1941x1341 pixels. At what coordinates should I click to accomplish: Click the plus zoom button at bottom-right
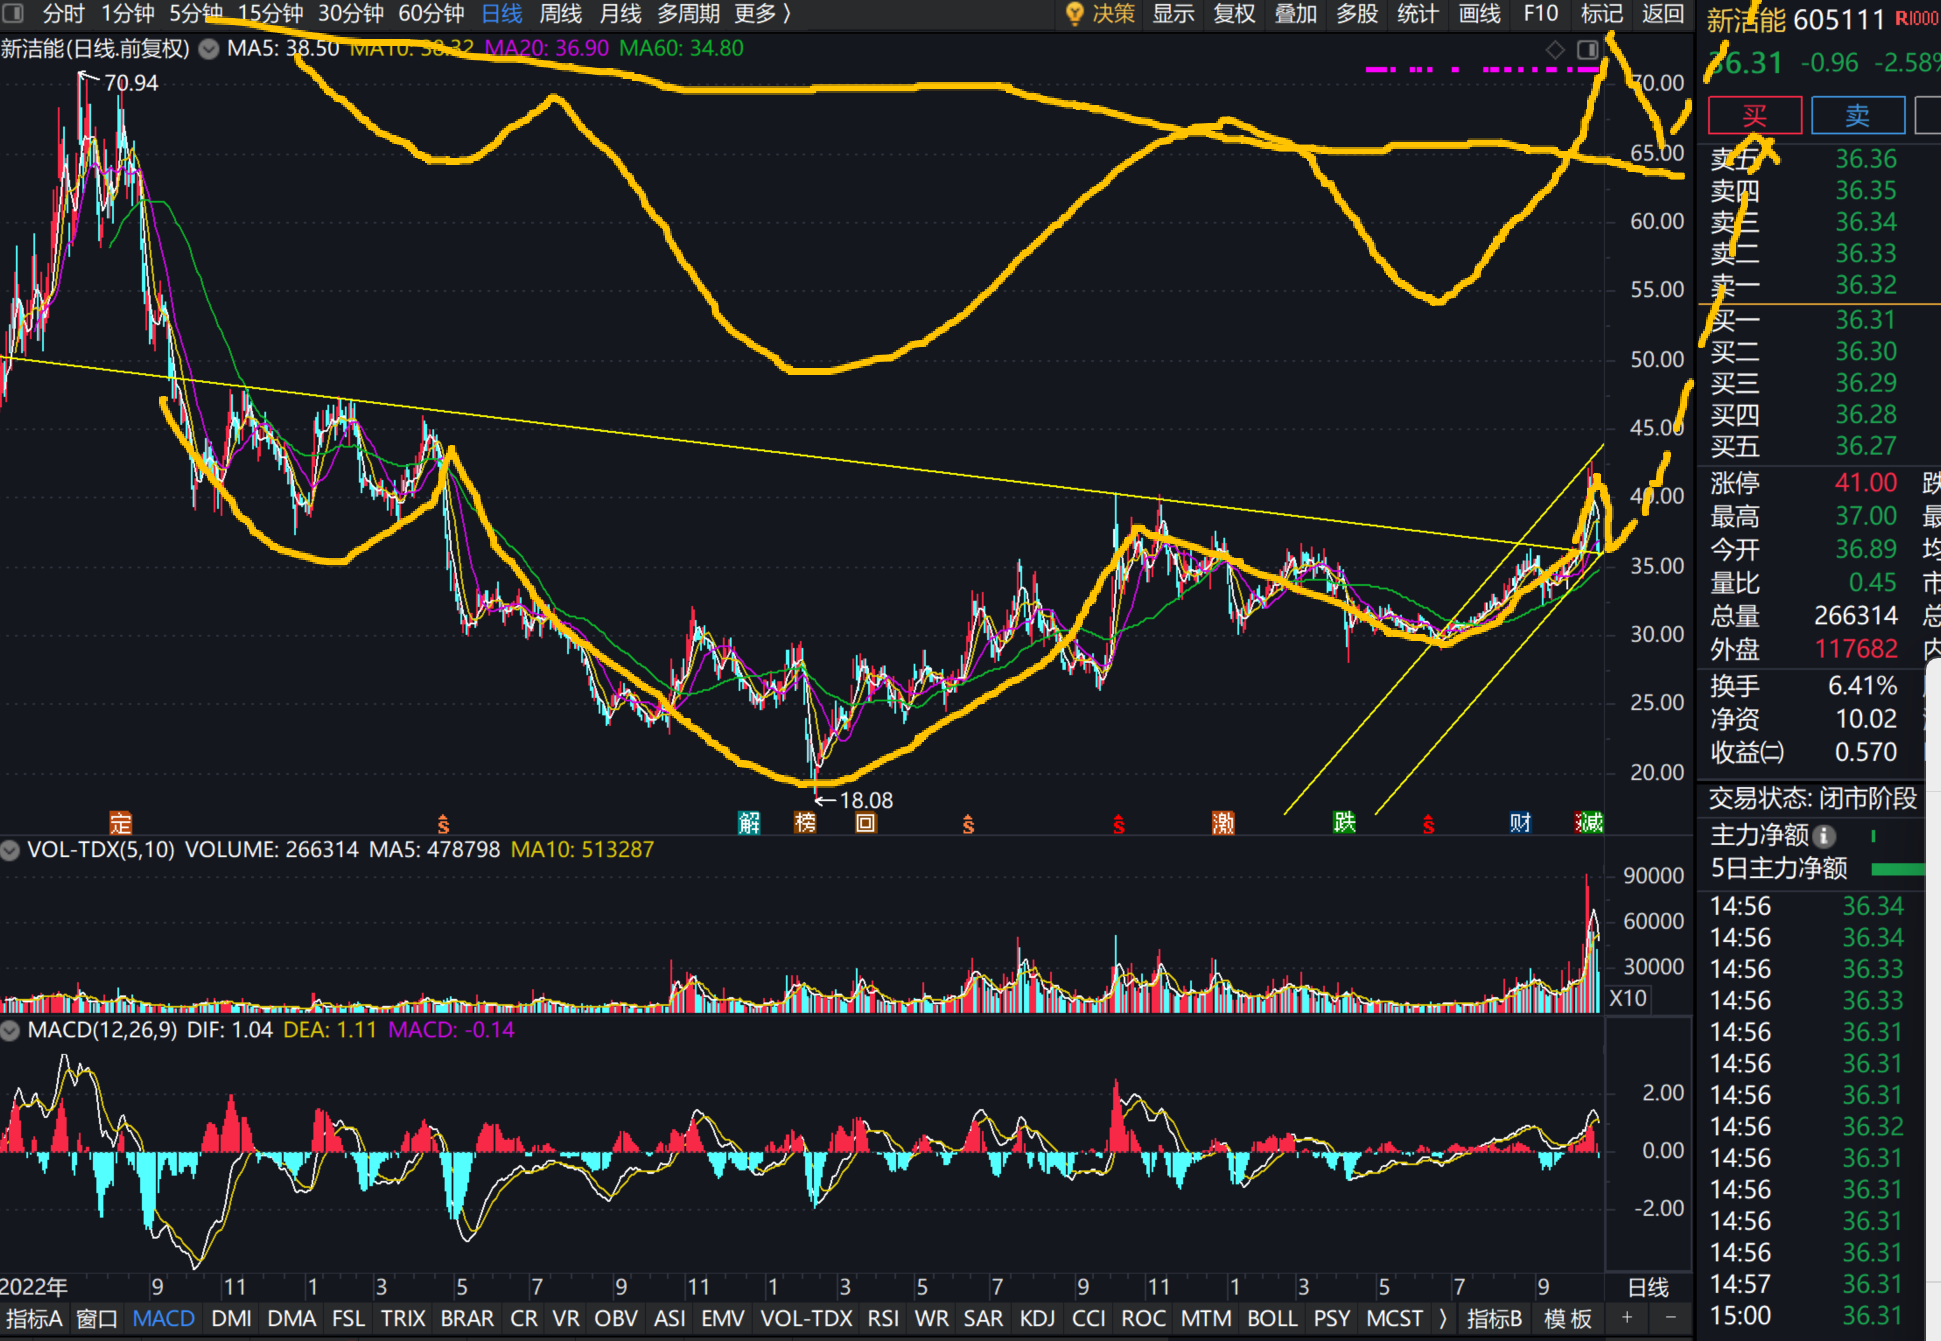(1627, 1318)
